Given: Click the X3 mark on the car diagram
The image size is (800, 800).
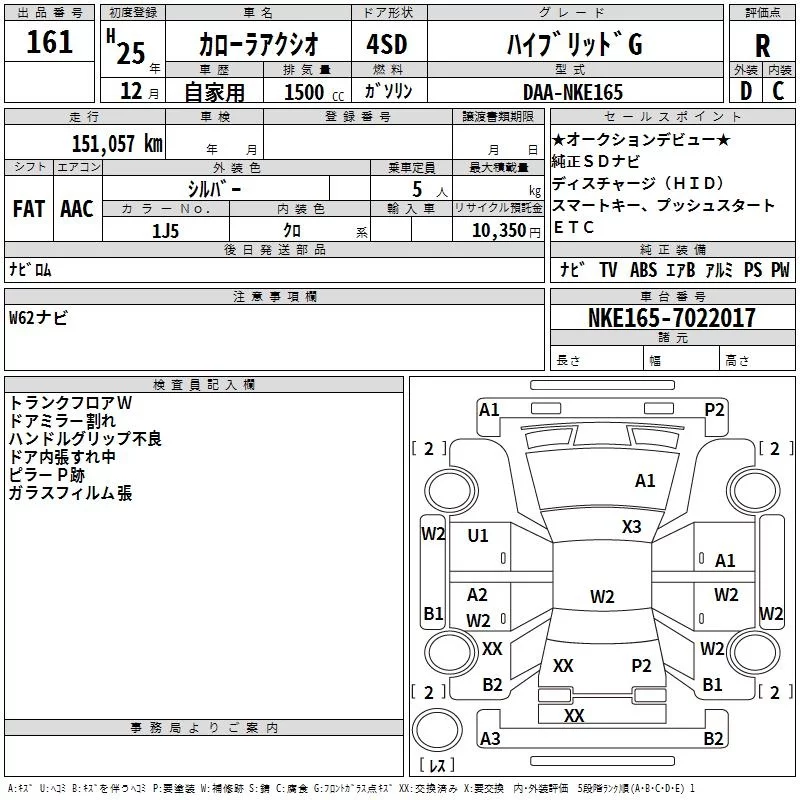Looking at the screenshot, I should tap(631, 527).
